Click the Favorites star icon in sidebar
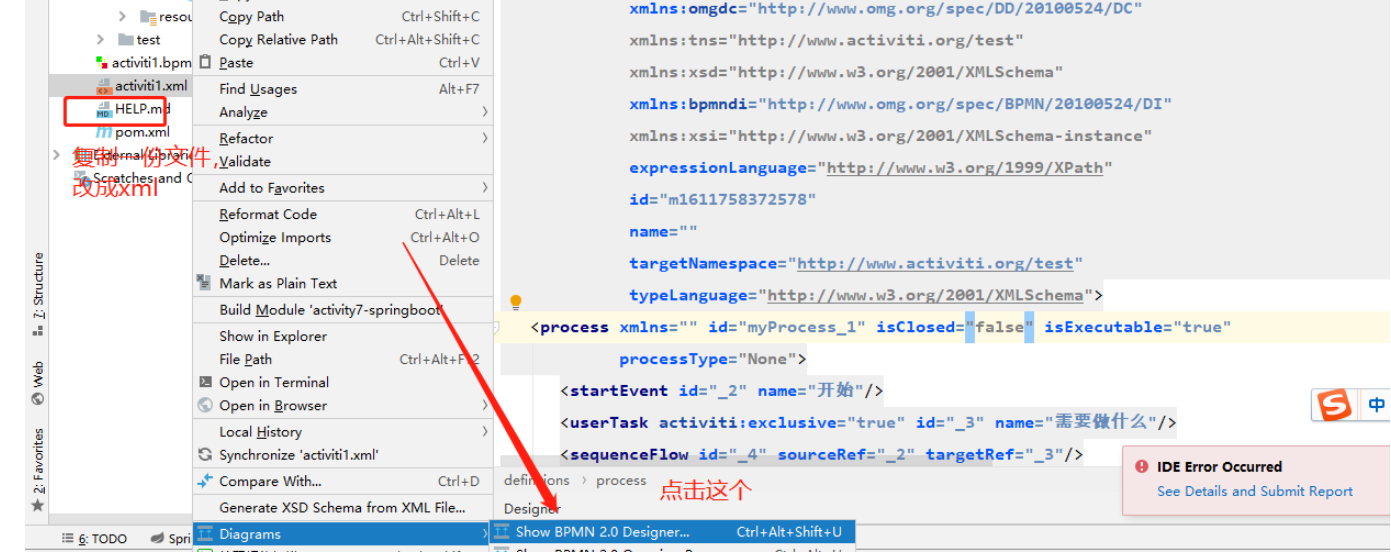This screenshot has width=1391, height=553. 38,506
